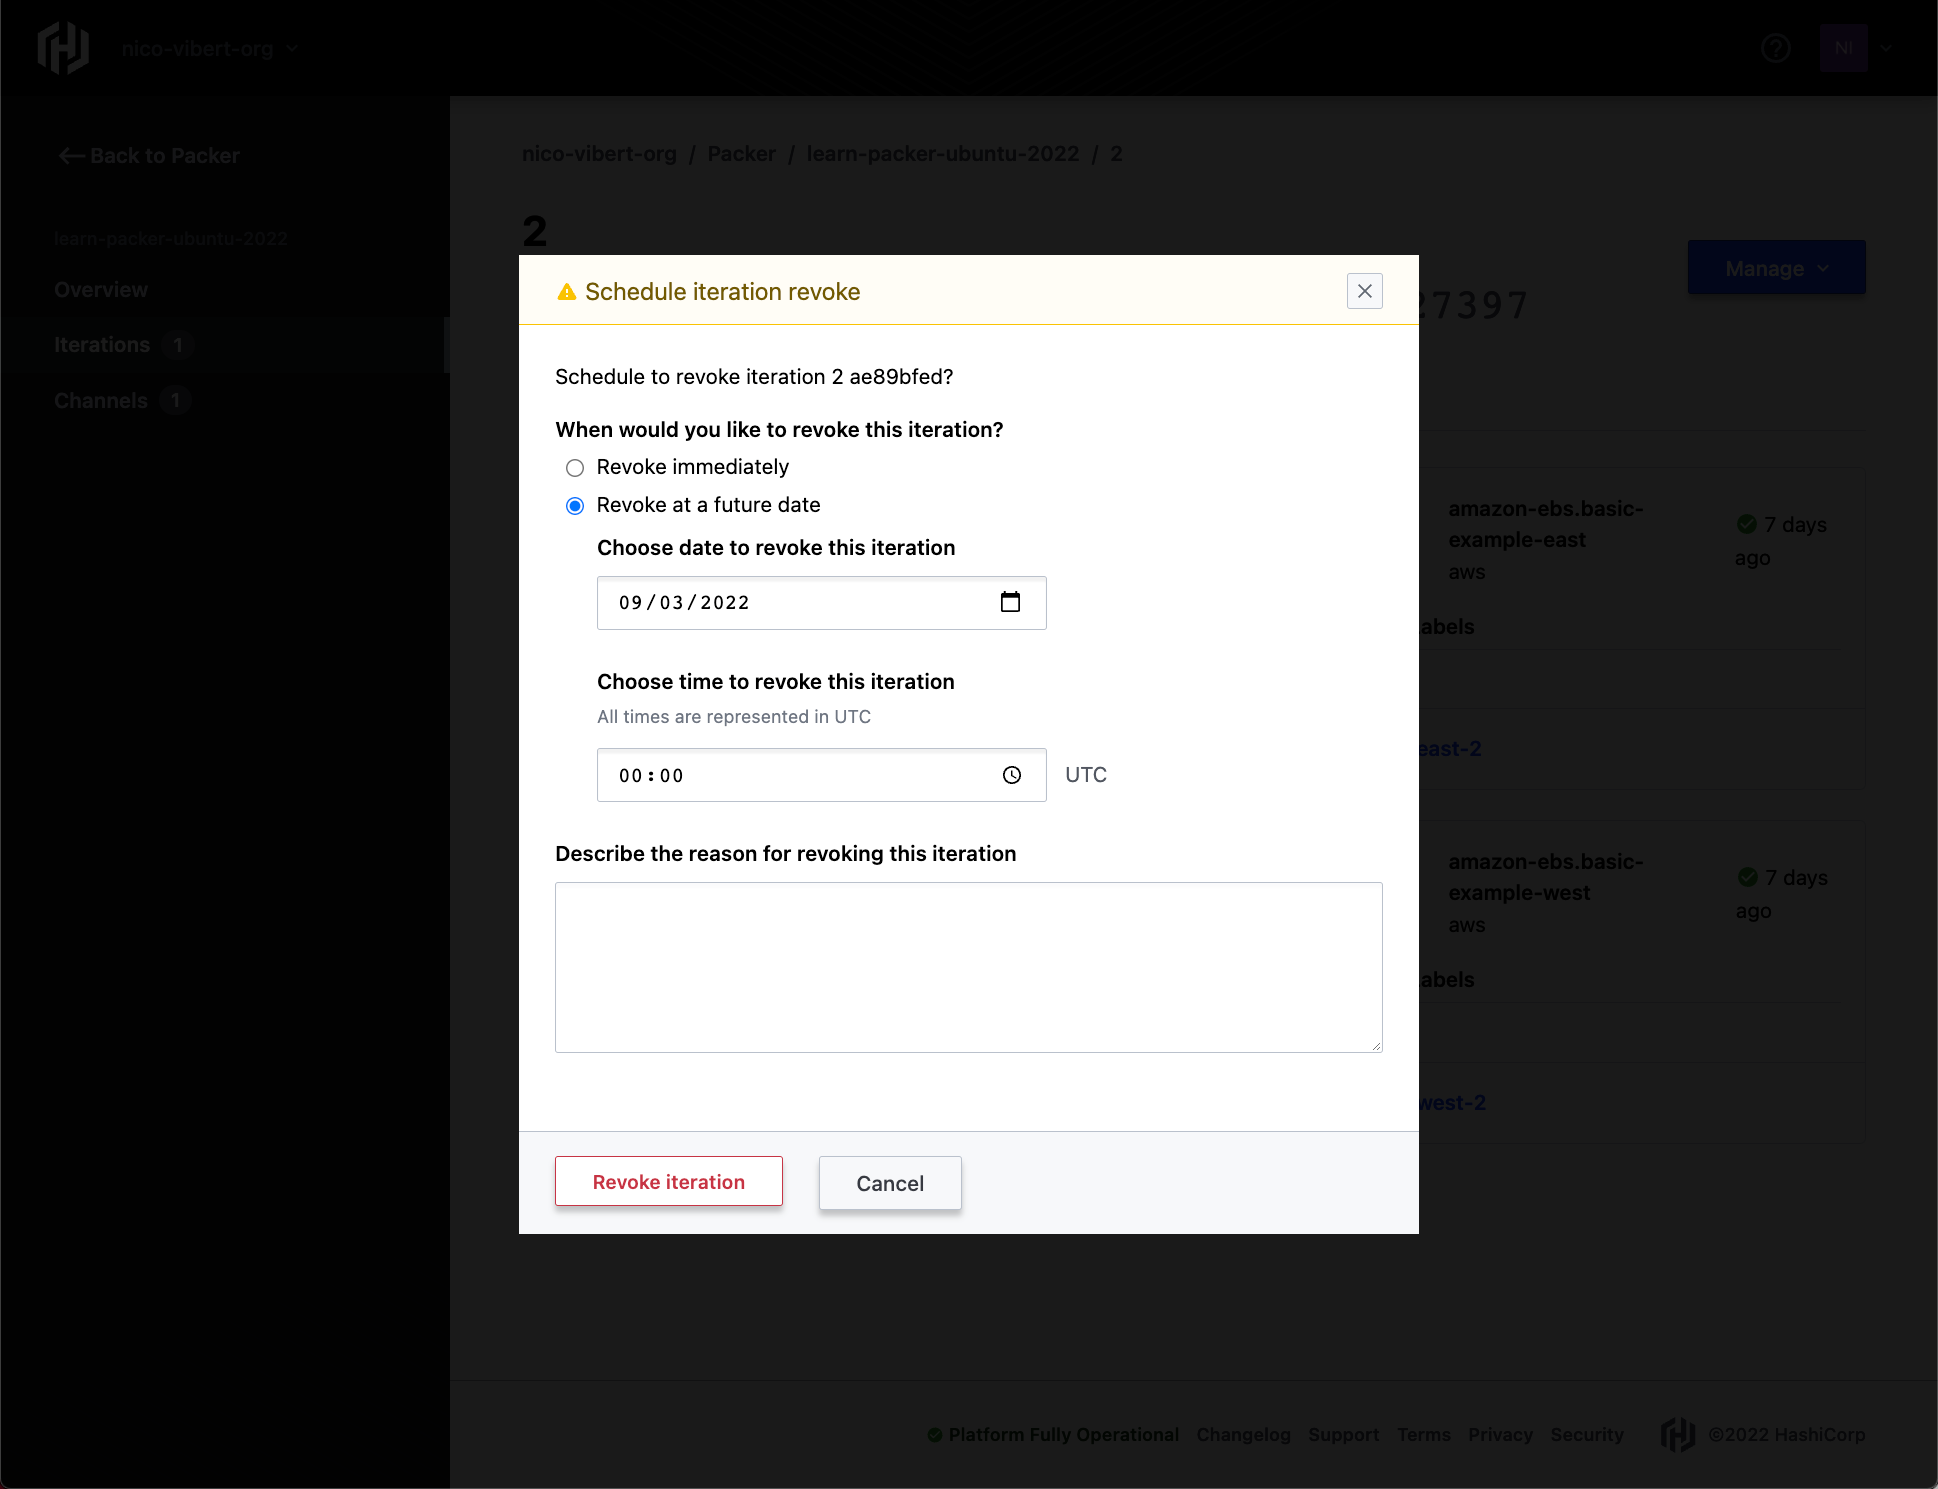Image resolution: width=1938 pixels, height=1489 pixels.
Task: Close the Schedule iteration revoke dialog
Action: (x=1364, y=291)
